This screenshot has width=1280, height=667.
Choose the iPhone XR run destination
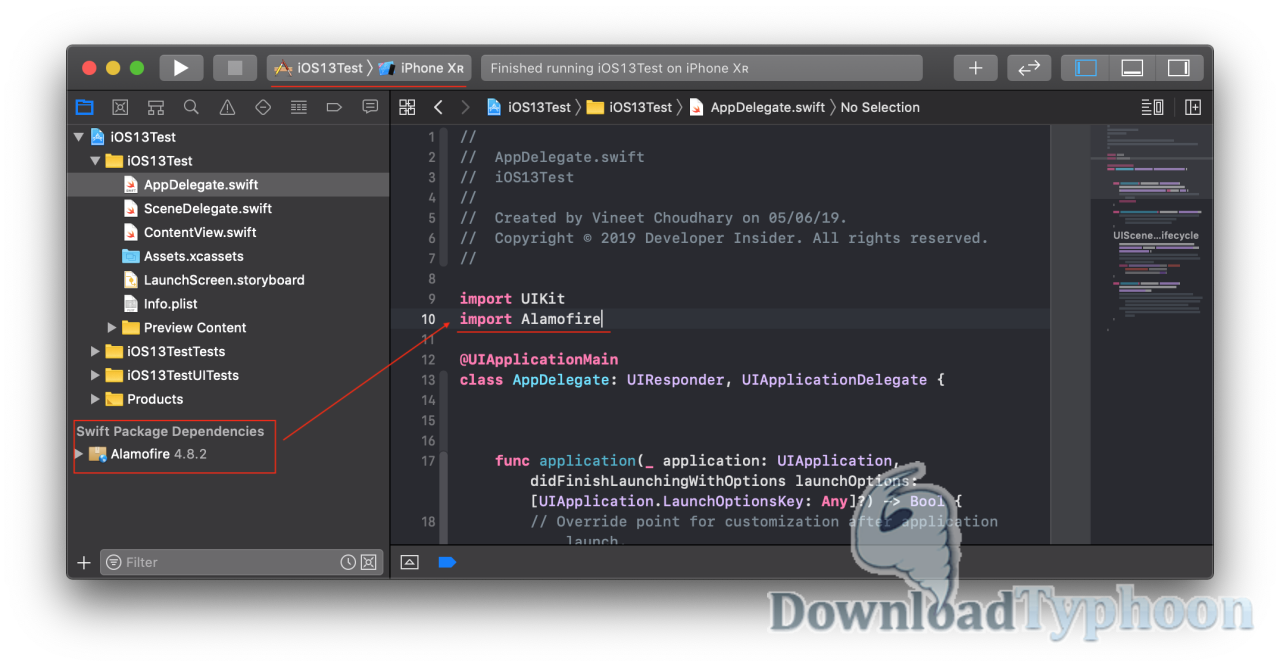[x=422, y=68]
